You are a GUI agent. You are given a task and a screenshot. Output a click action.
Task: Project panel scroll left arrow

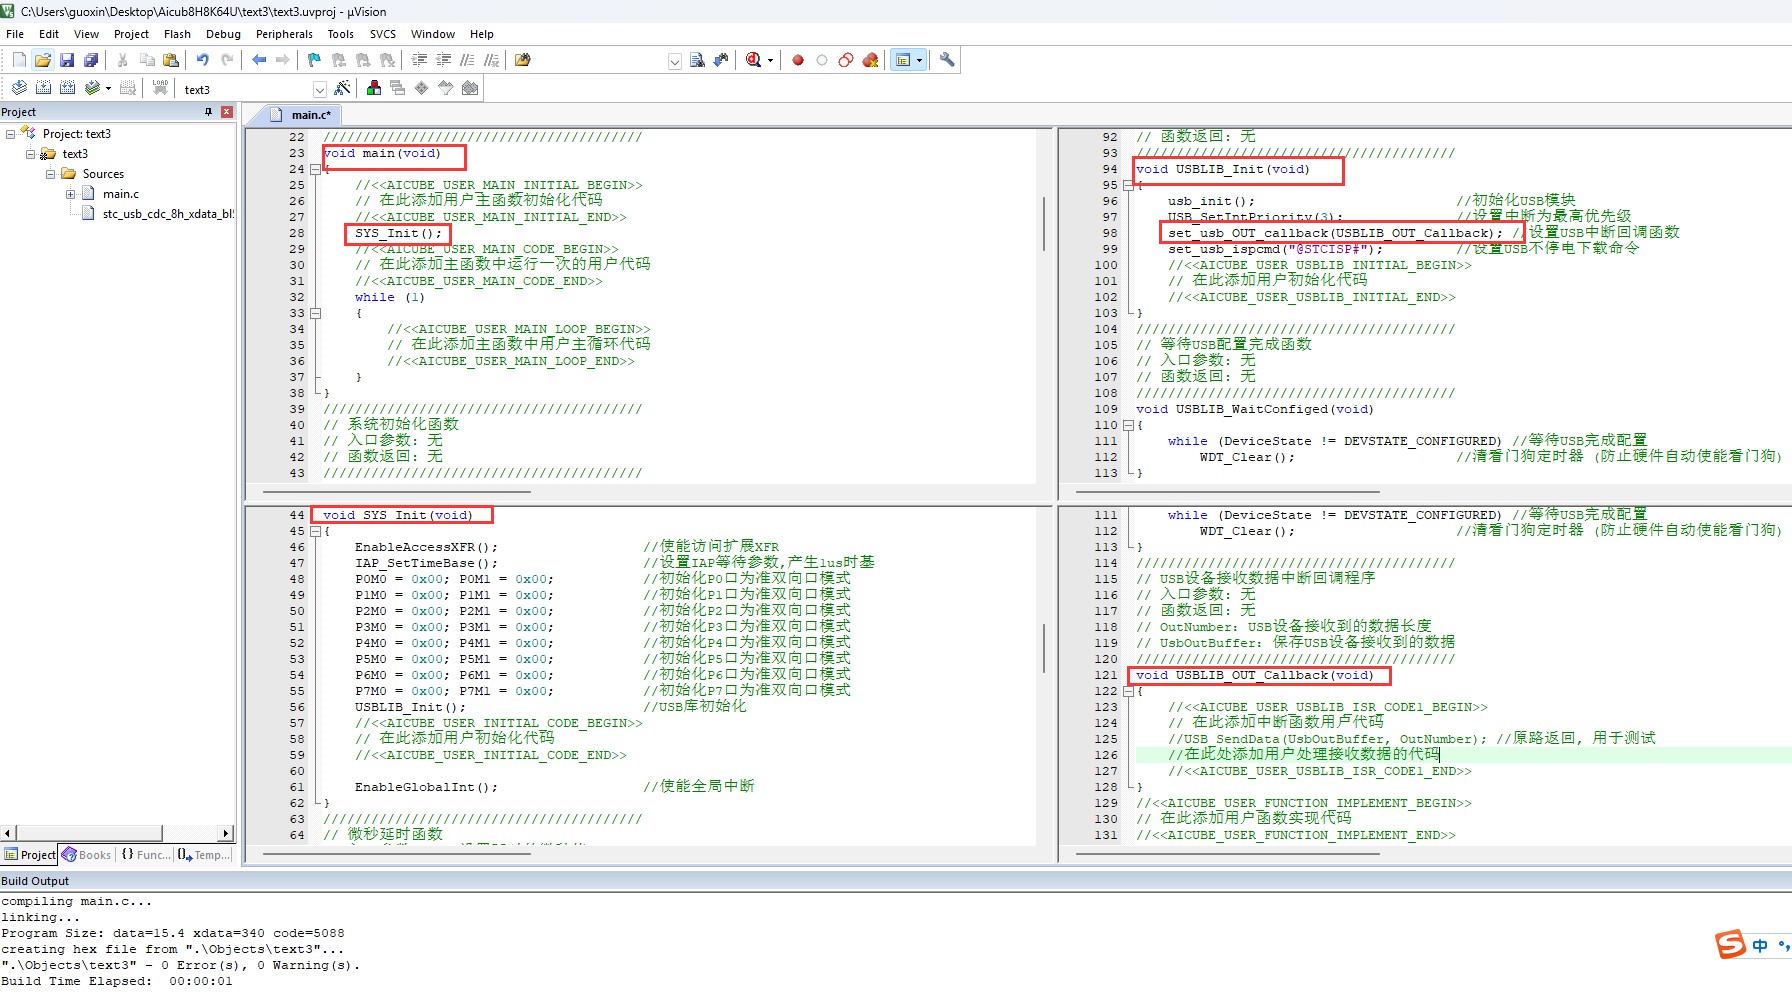pos(8,833)
